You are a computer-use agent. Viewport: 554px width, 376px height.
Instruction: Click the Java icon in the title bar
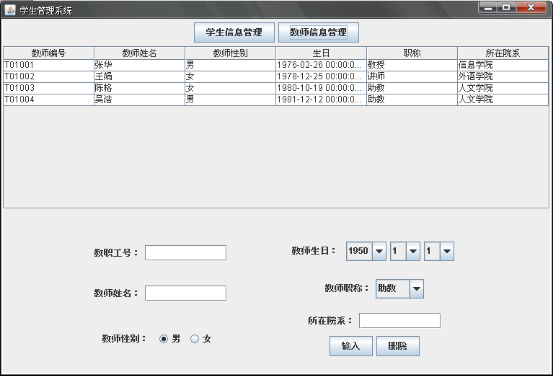click(x=10, y=10)
